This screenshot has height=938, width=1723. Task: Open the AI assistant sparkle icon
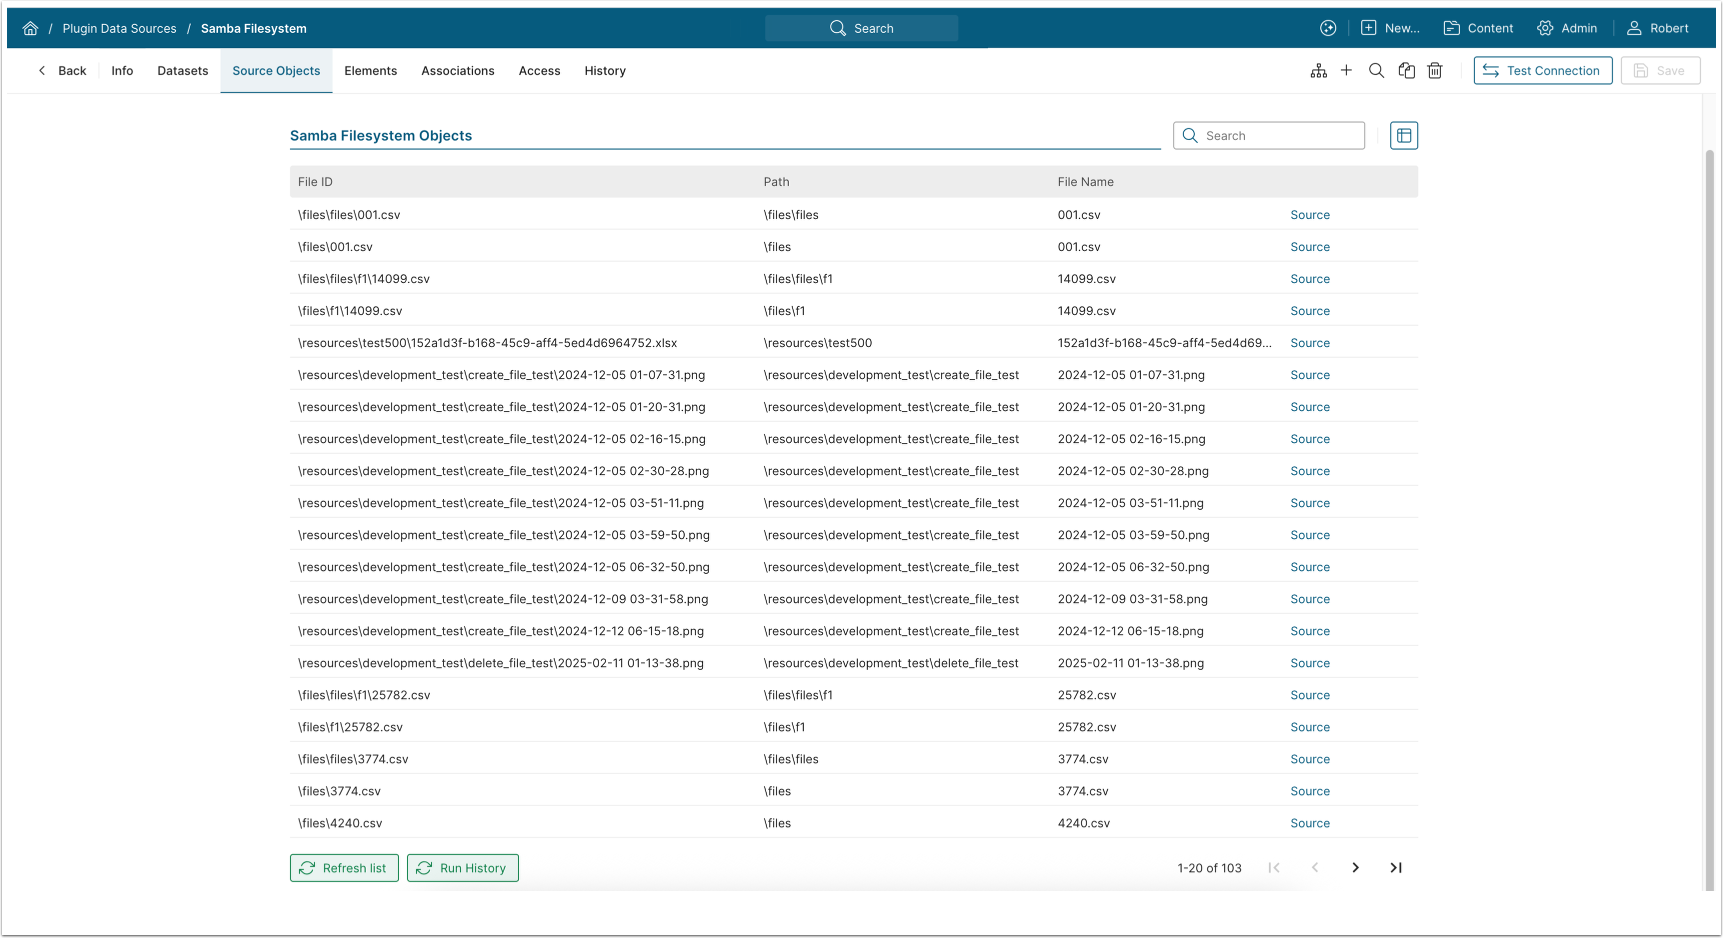(1328, 28)
